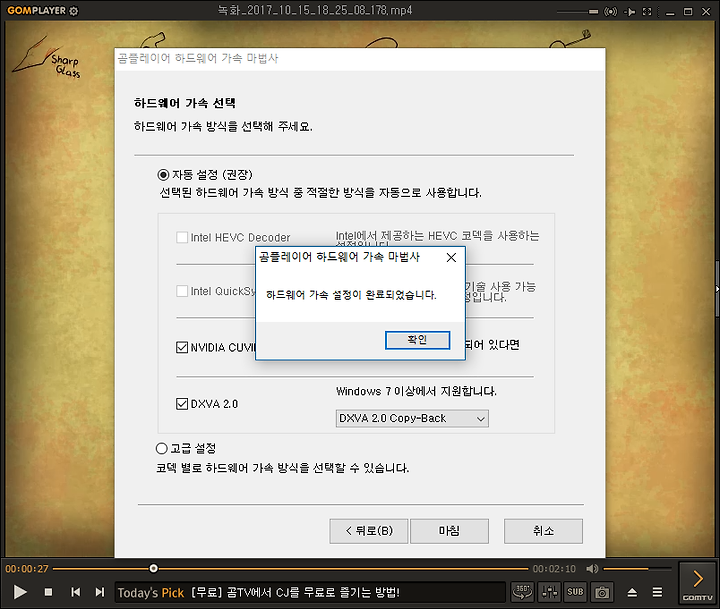Screen dimensions: 720x609
Task: Click the broadcast/cast icon in title bar
Action: pos(610,11)
